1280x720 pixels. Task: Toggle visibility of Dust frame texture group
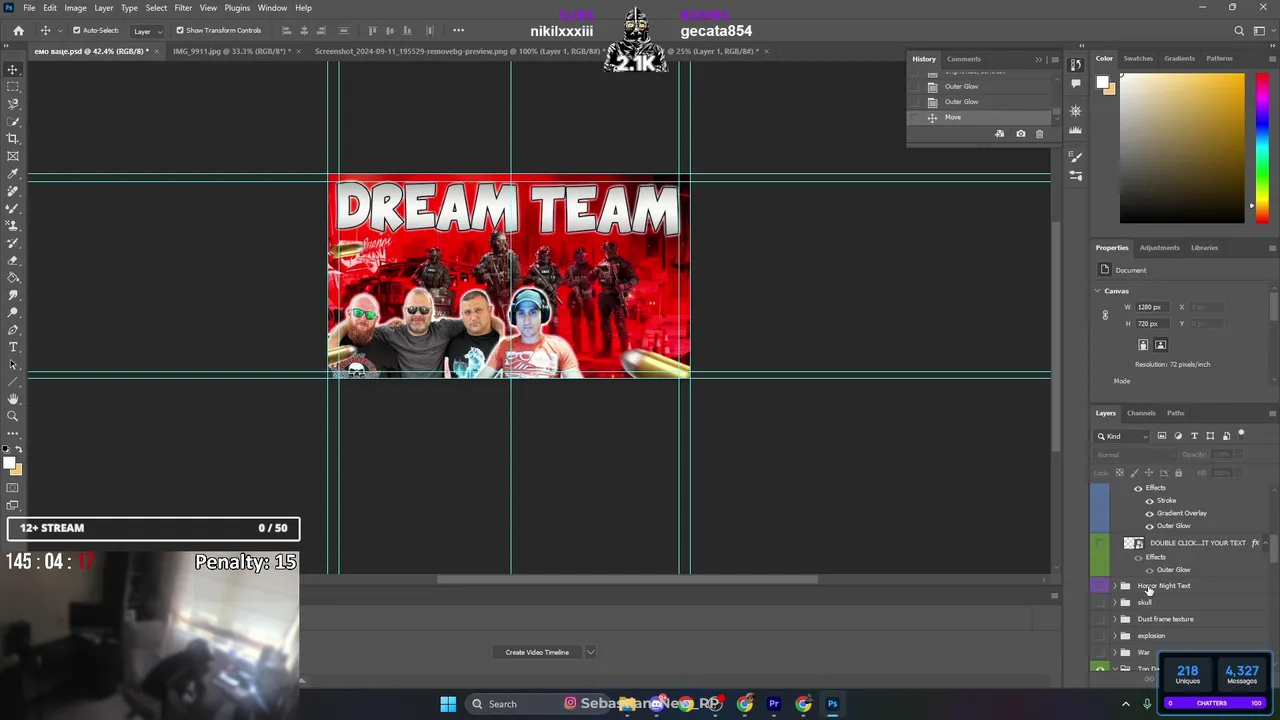[1100, 619]
